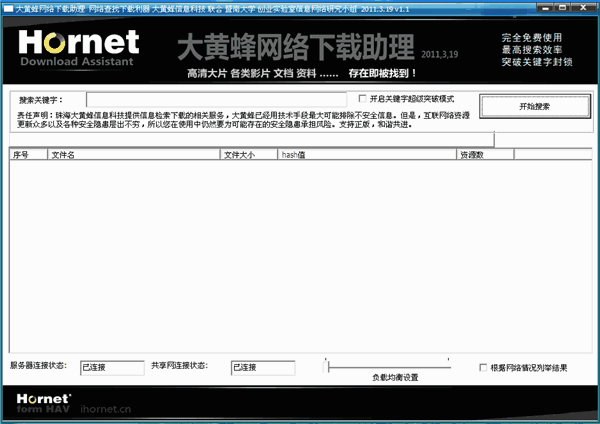Image resolution: width=600 pixels, height=424 pixels.
Task: Click the 共享网连接状态 field showing 已连接
Action: [x=263, y=368]
